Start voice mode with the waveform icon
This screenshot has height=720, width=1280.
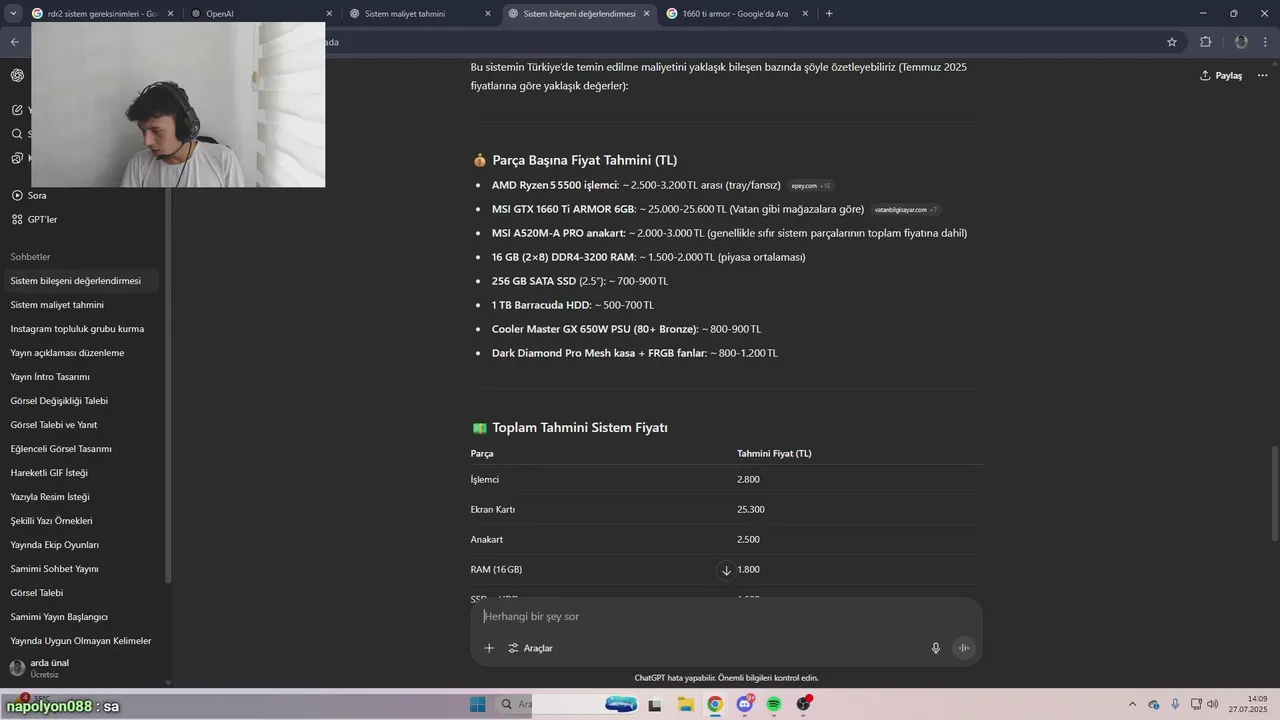[x=964, y=648]
